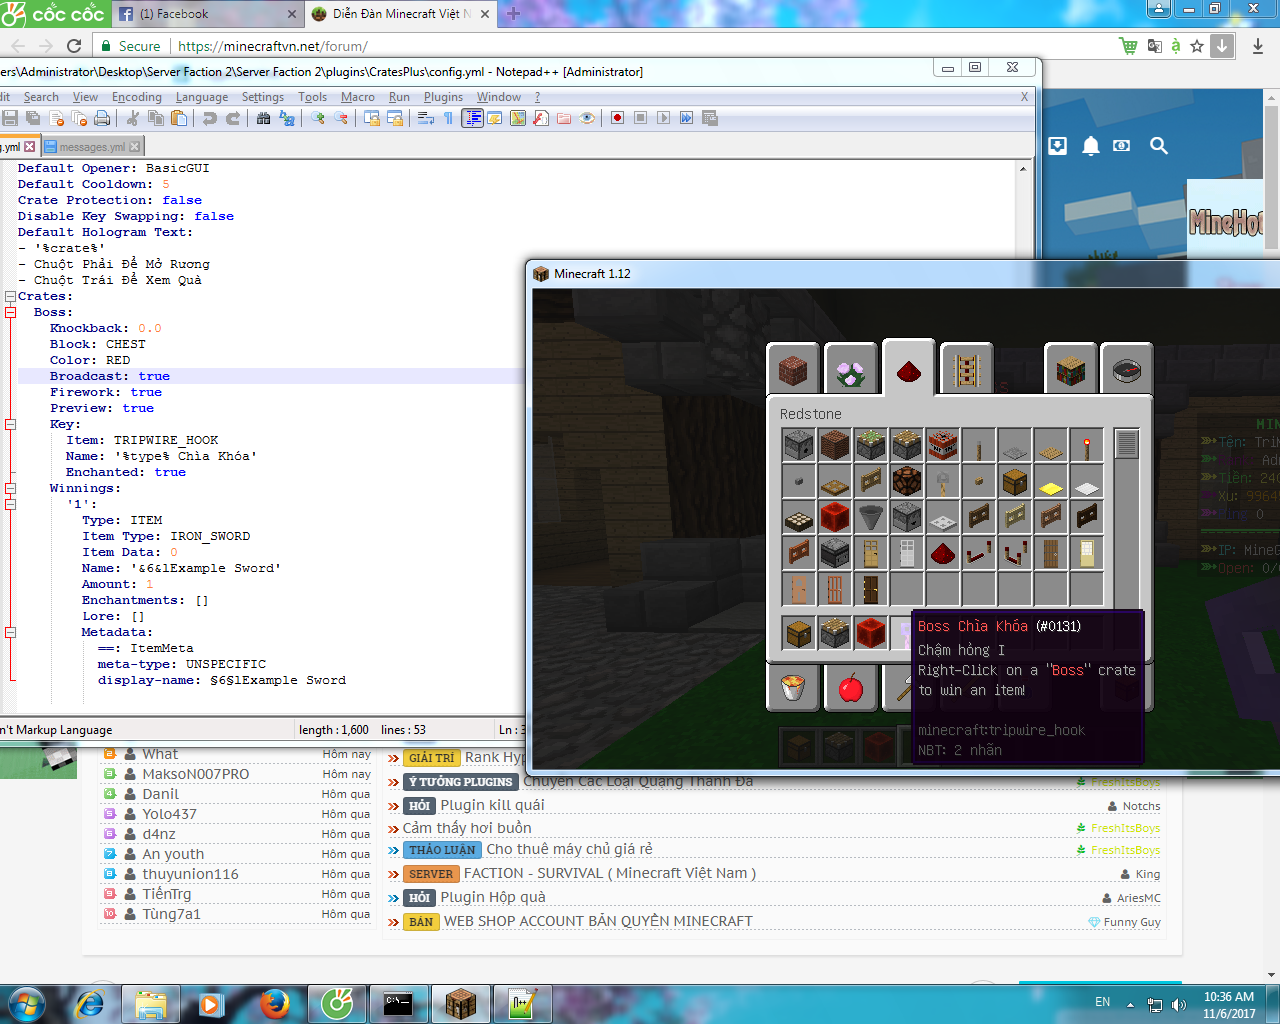Open the Search Items compass tab
This screenshot has height=1024, width=1280.
(1127, 369)
